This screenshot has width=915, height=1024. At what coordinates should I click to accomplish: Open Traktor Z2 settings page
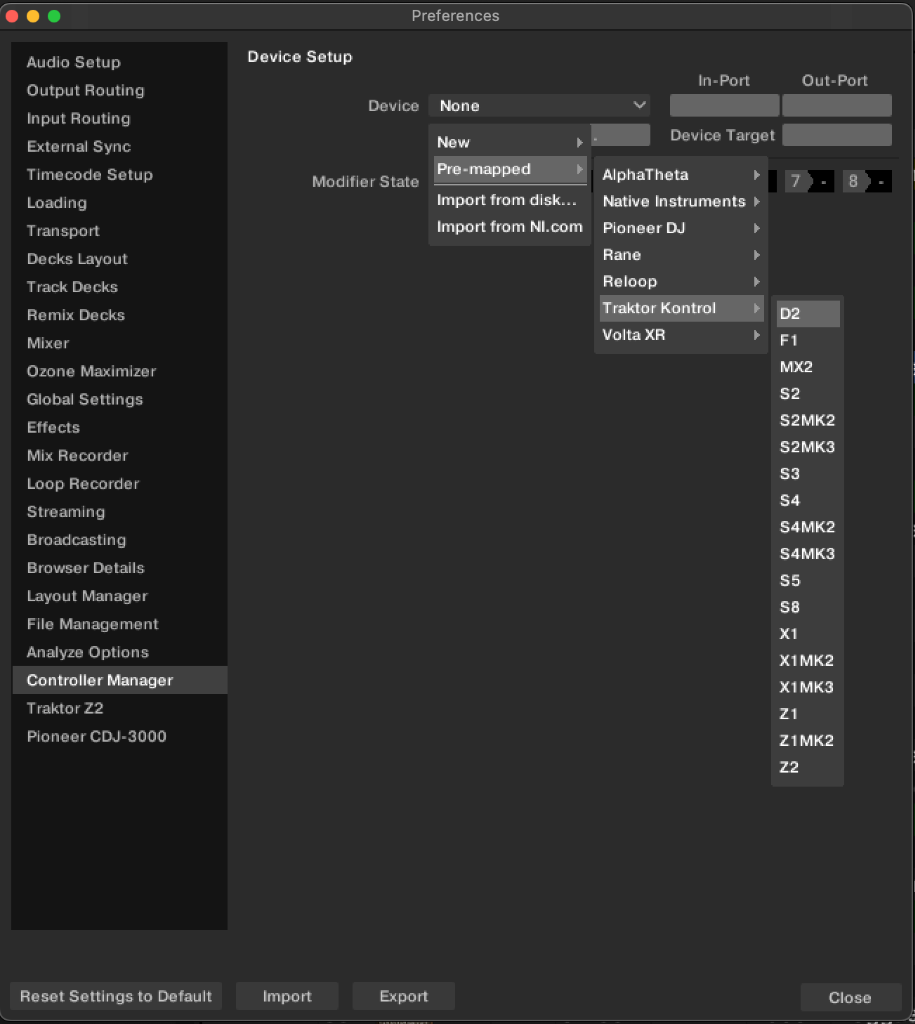coord(120,708)
